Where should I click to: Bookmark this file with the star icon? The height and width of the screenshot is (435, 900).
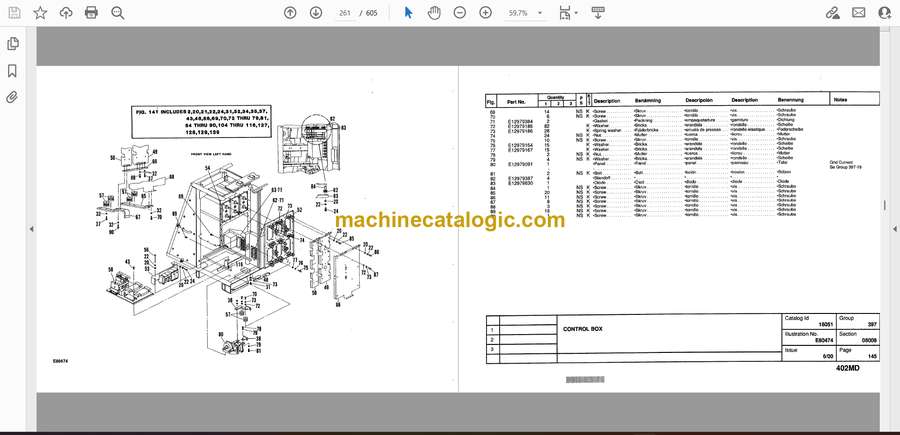(40, 13)
